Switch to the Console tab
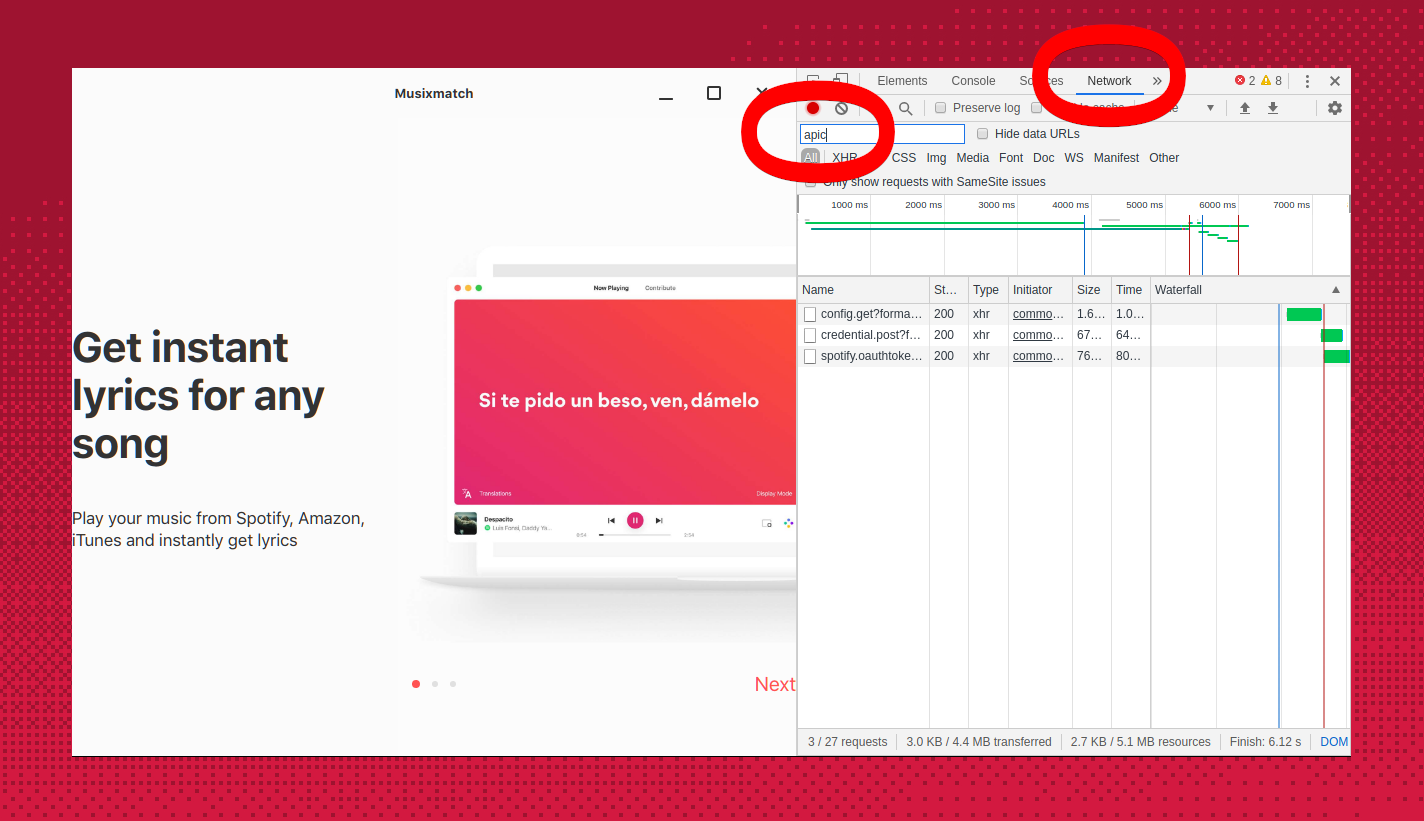1424x821 pixels. pos(973,81)
